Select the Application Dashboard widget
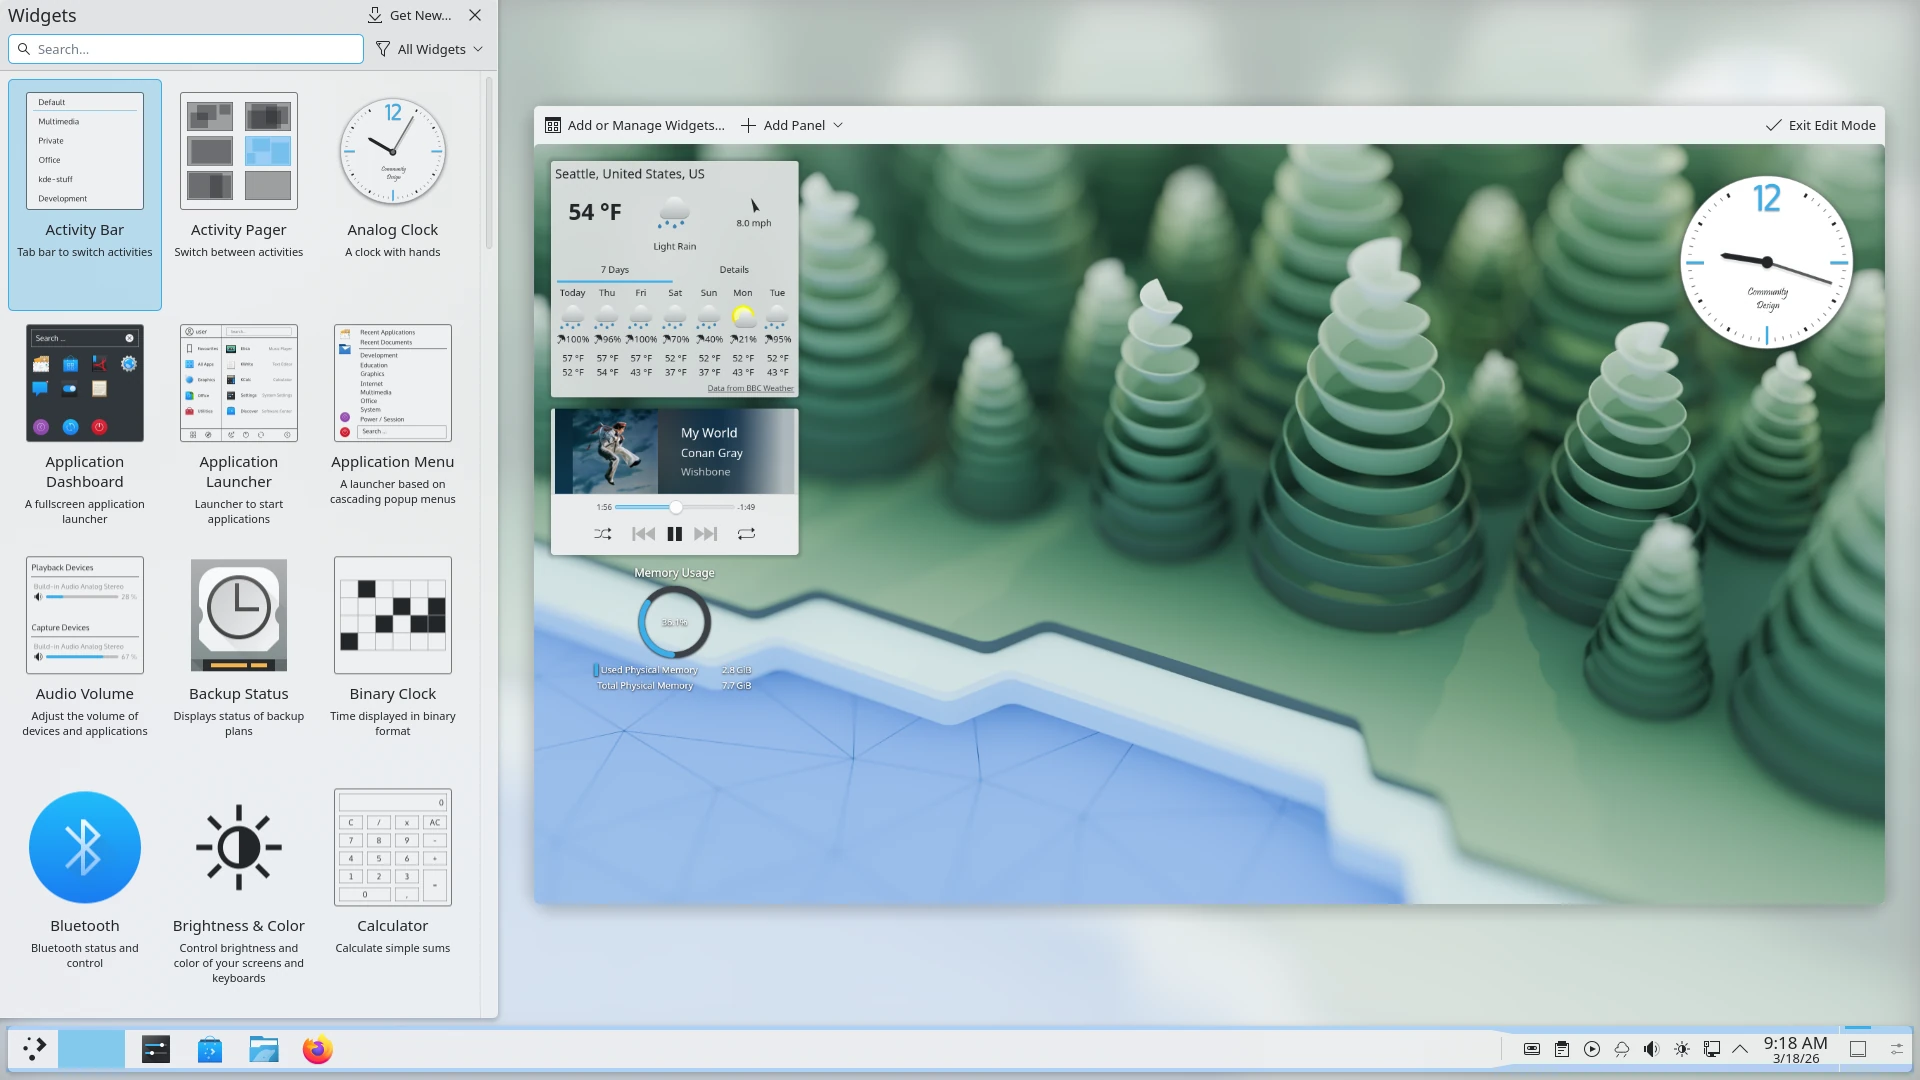The height and width of the screenshot is (1080, 1920). coord(85,427)
